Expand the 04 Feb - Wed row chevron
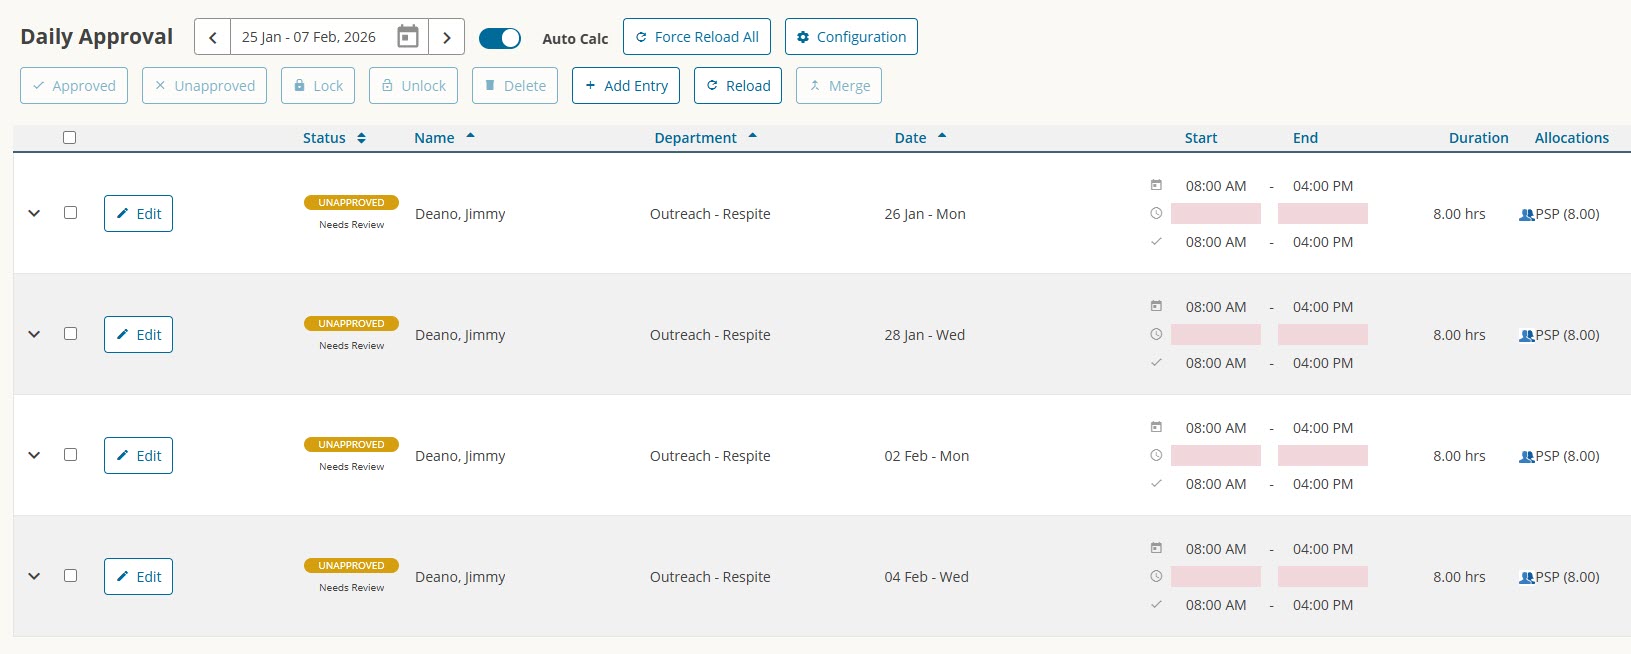 coord(34,576)
